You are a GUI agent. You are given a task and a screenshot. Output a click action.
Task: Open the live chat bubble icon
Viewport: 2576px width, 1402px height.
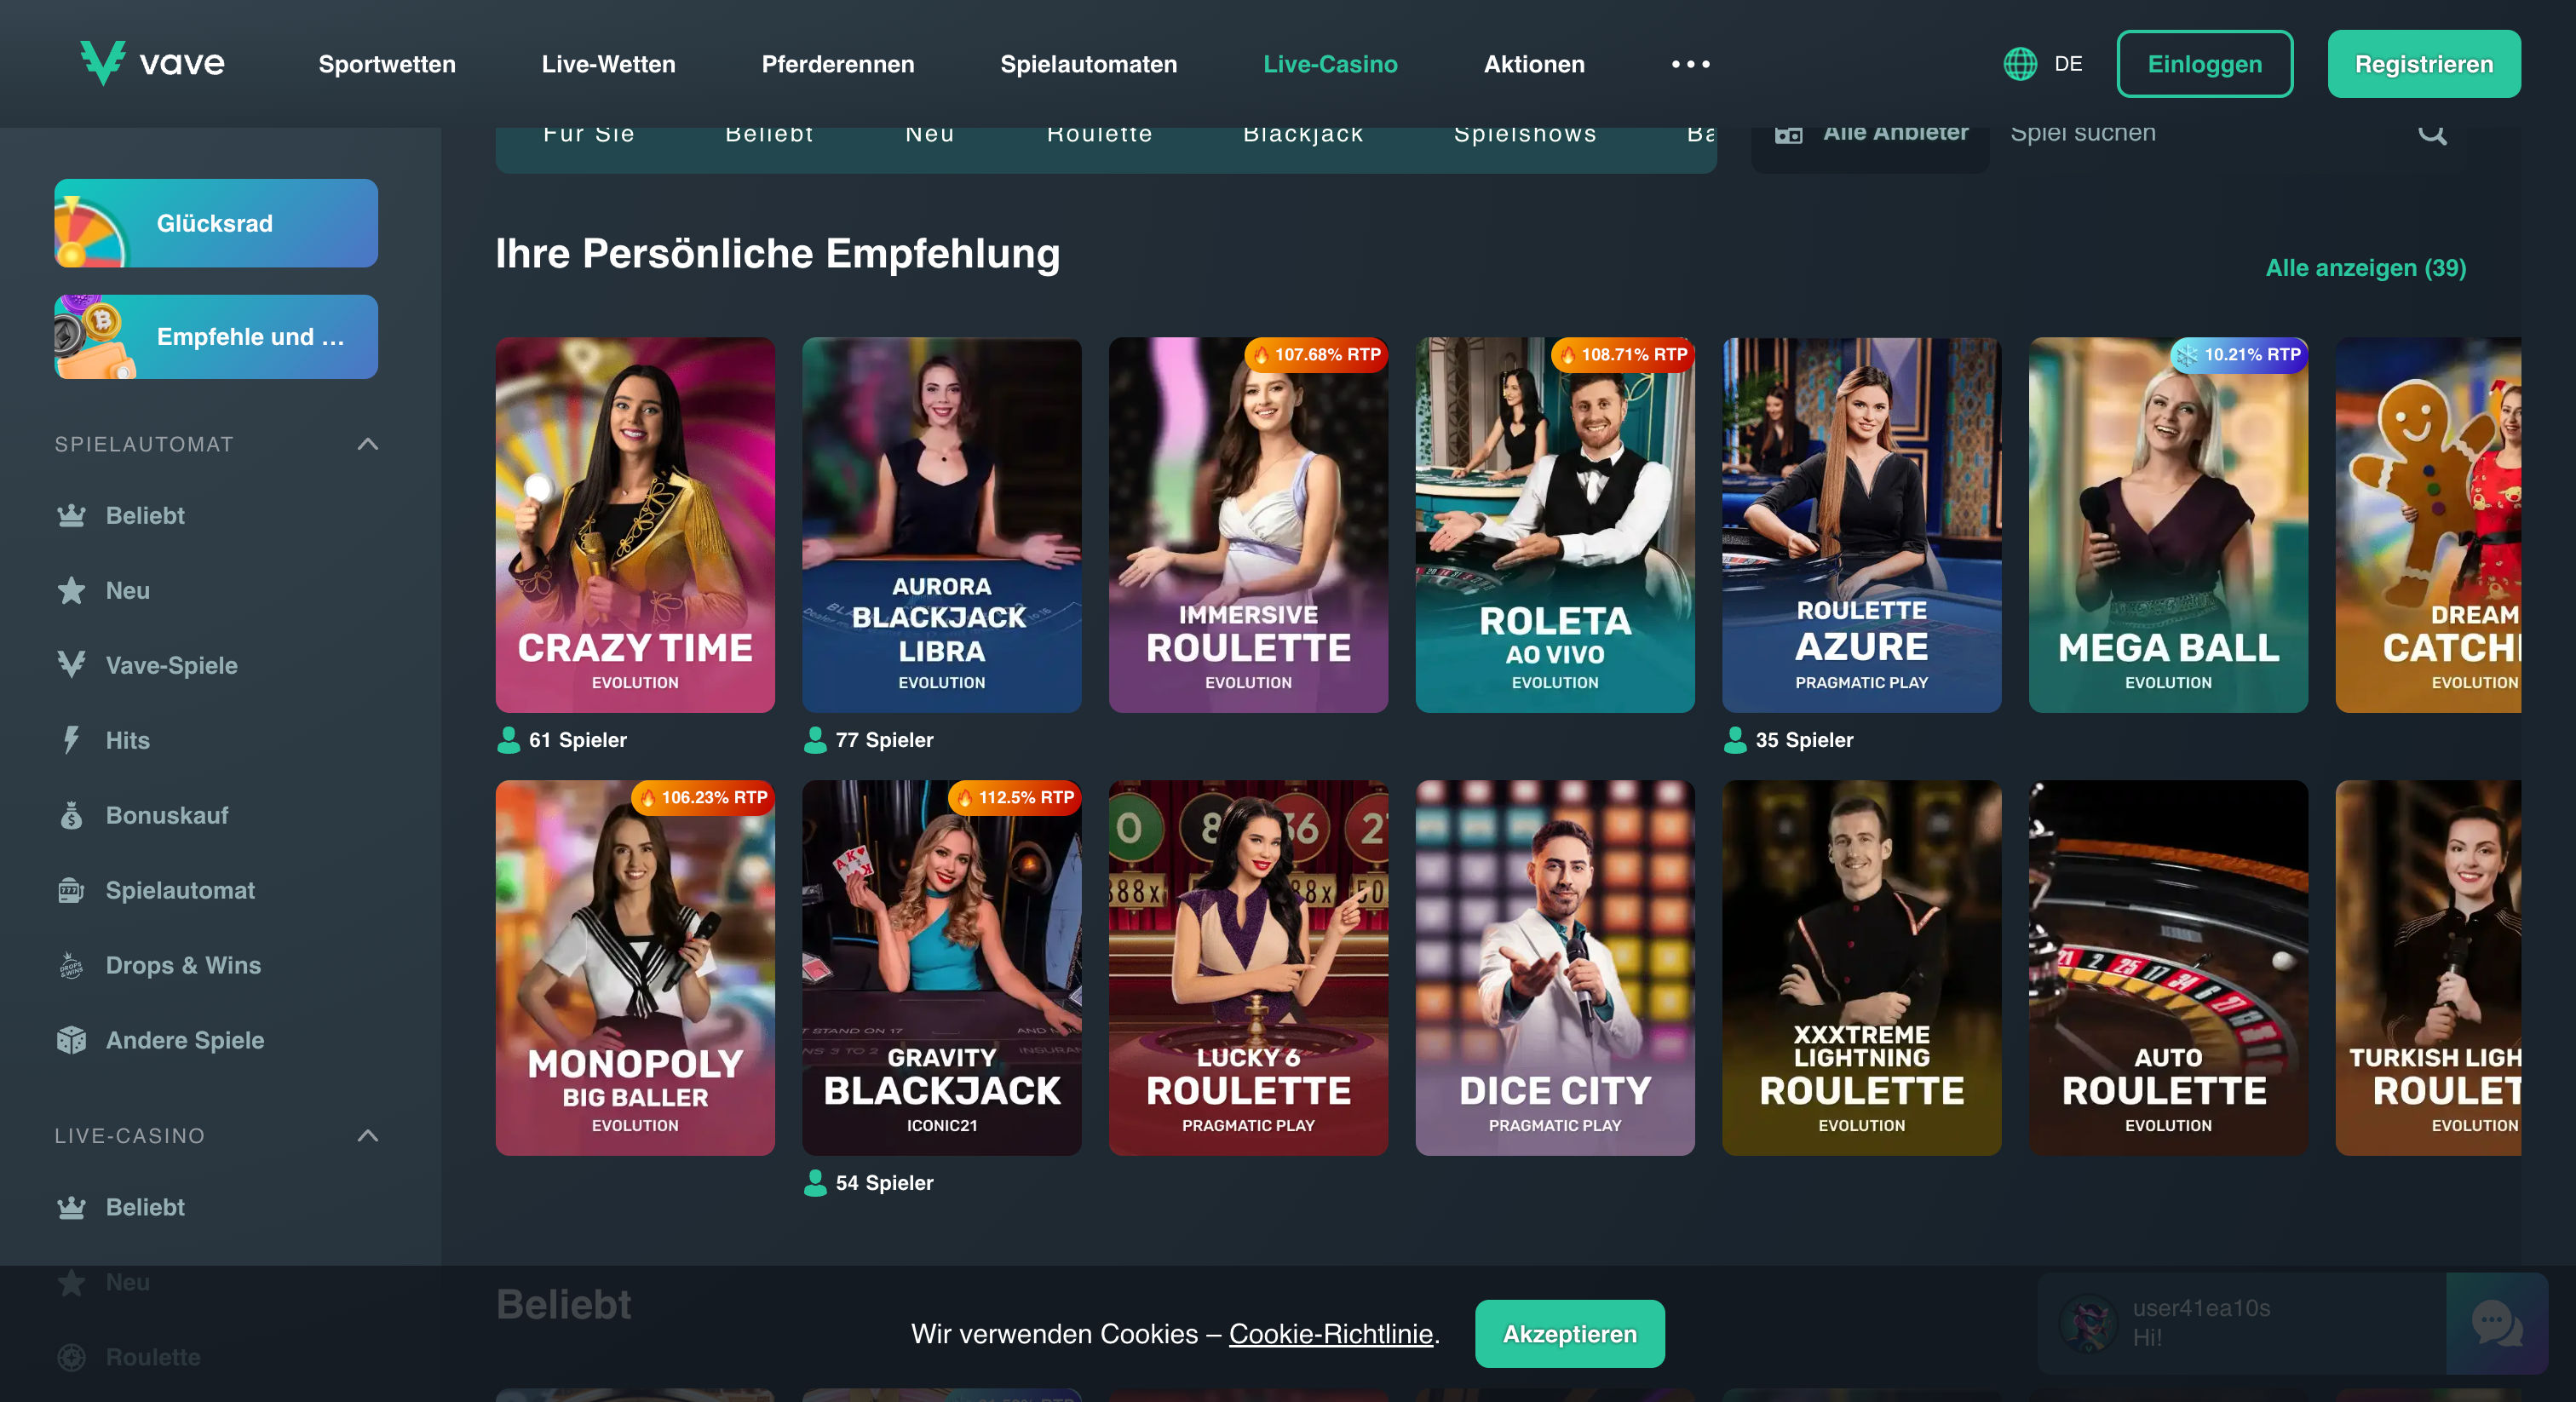point(2496,1322)
